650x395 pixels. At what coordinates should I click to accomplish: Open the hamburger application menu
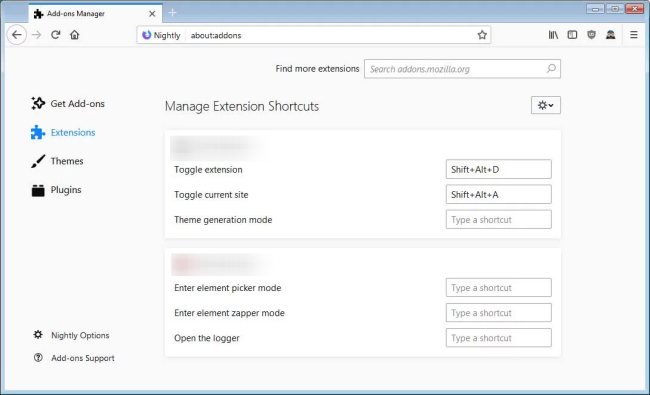tap(634, 35)
